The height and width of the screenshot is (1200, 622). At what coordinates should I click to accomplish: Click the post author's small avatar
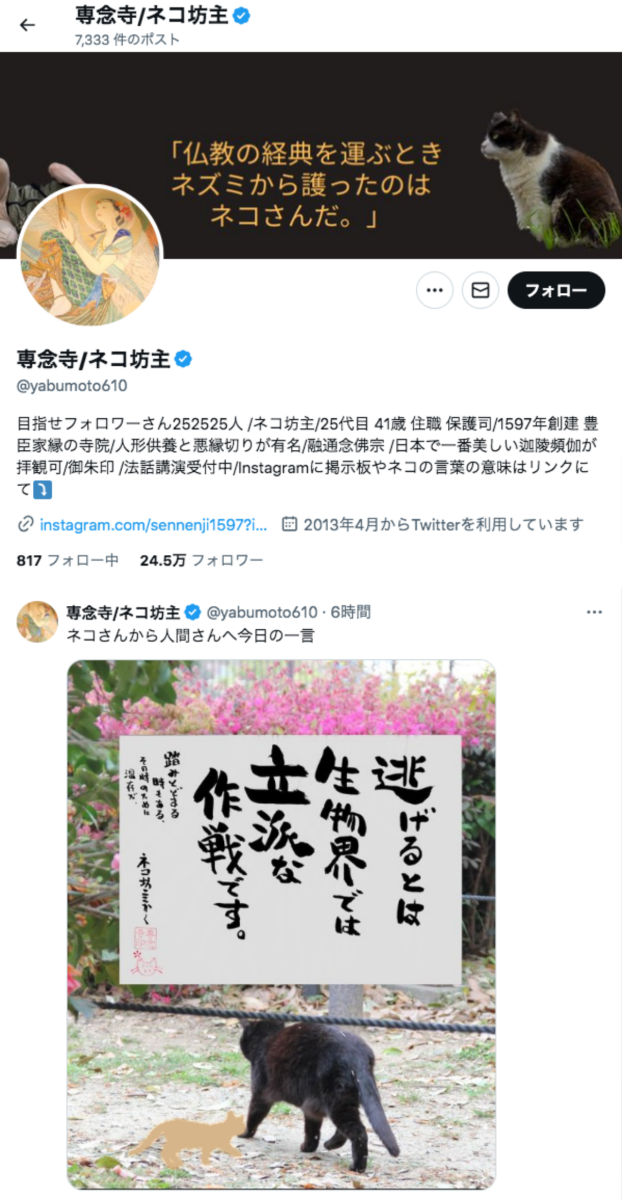[x=37, y=622]
